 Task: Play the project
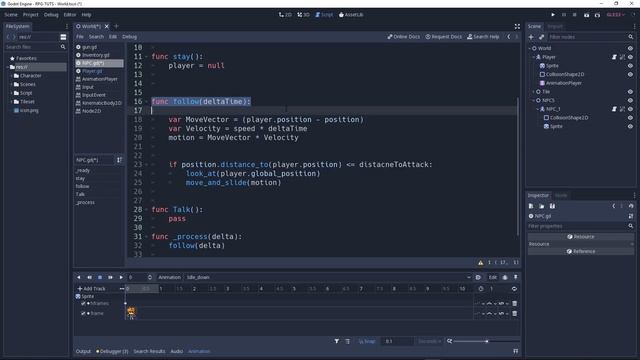(553, 15)
